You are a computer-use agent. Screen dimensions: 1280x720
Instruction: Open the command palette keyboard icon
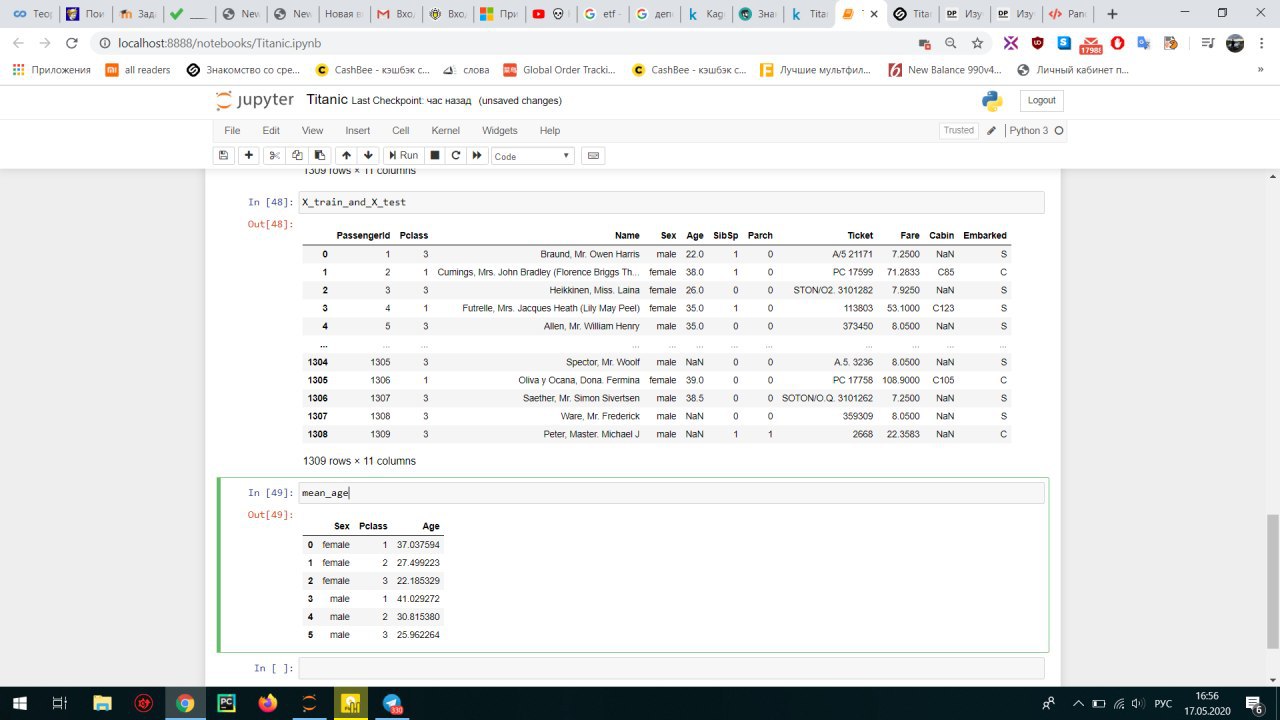point(593,155)
